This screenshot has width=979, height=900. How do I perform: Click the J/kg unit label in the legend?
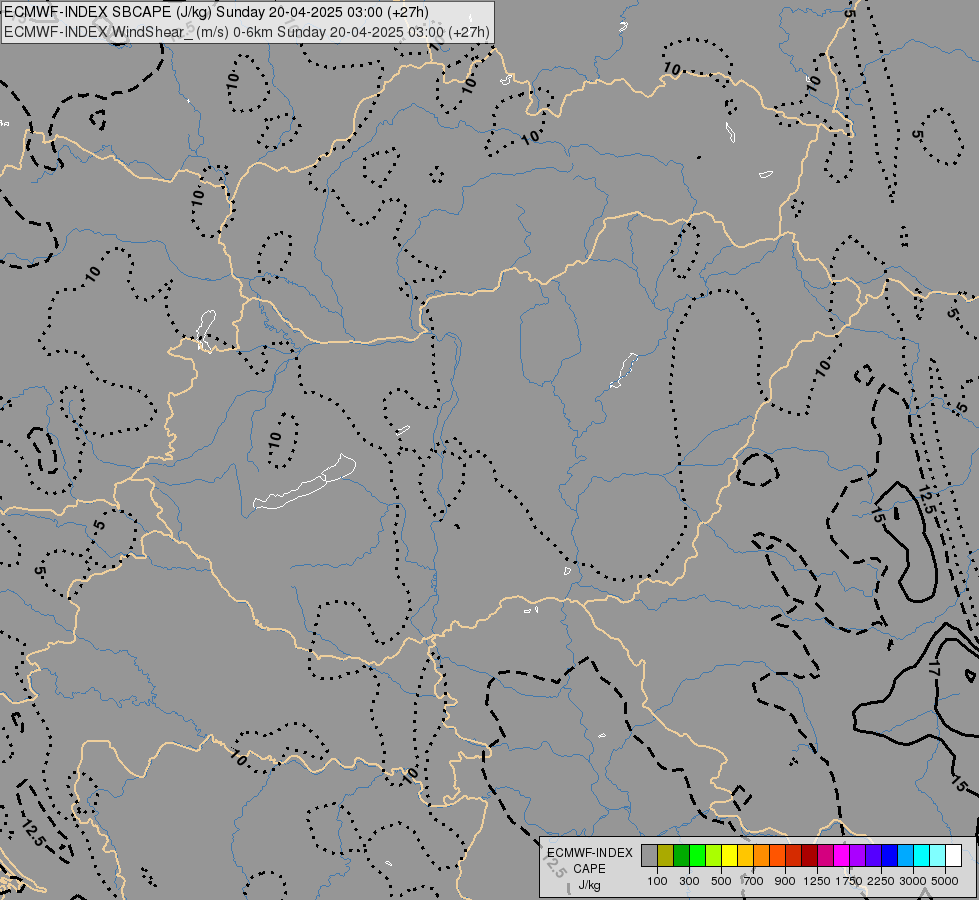589,885
